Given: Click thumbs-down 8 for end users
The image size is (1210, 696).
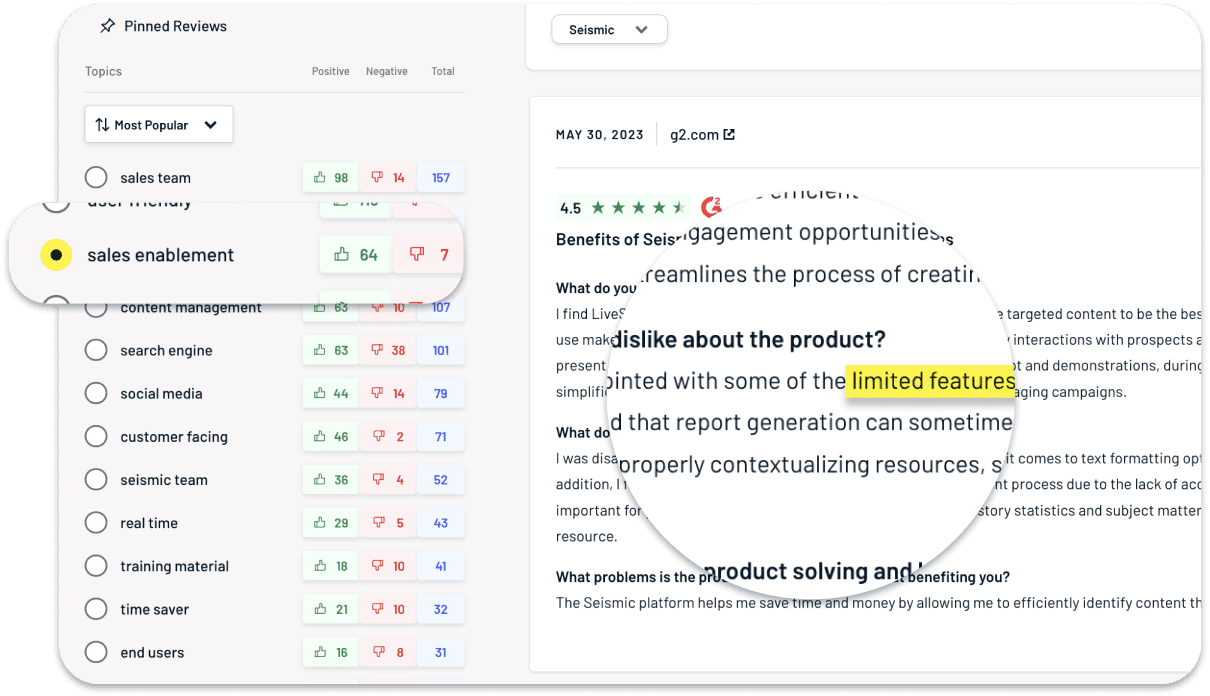Looking at the screenshot, I should point(388,652).
